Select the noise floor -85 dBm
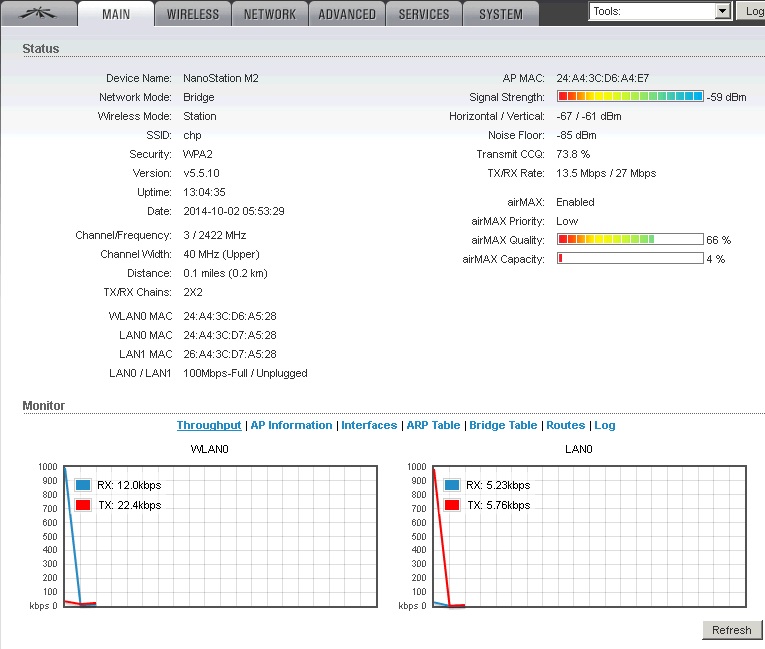This screenshot has height=649, width=765. click(576, 135)
